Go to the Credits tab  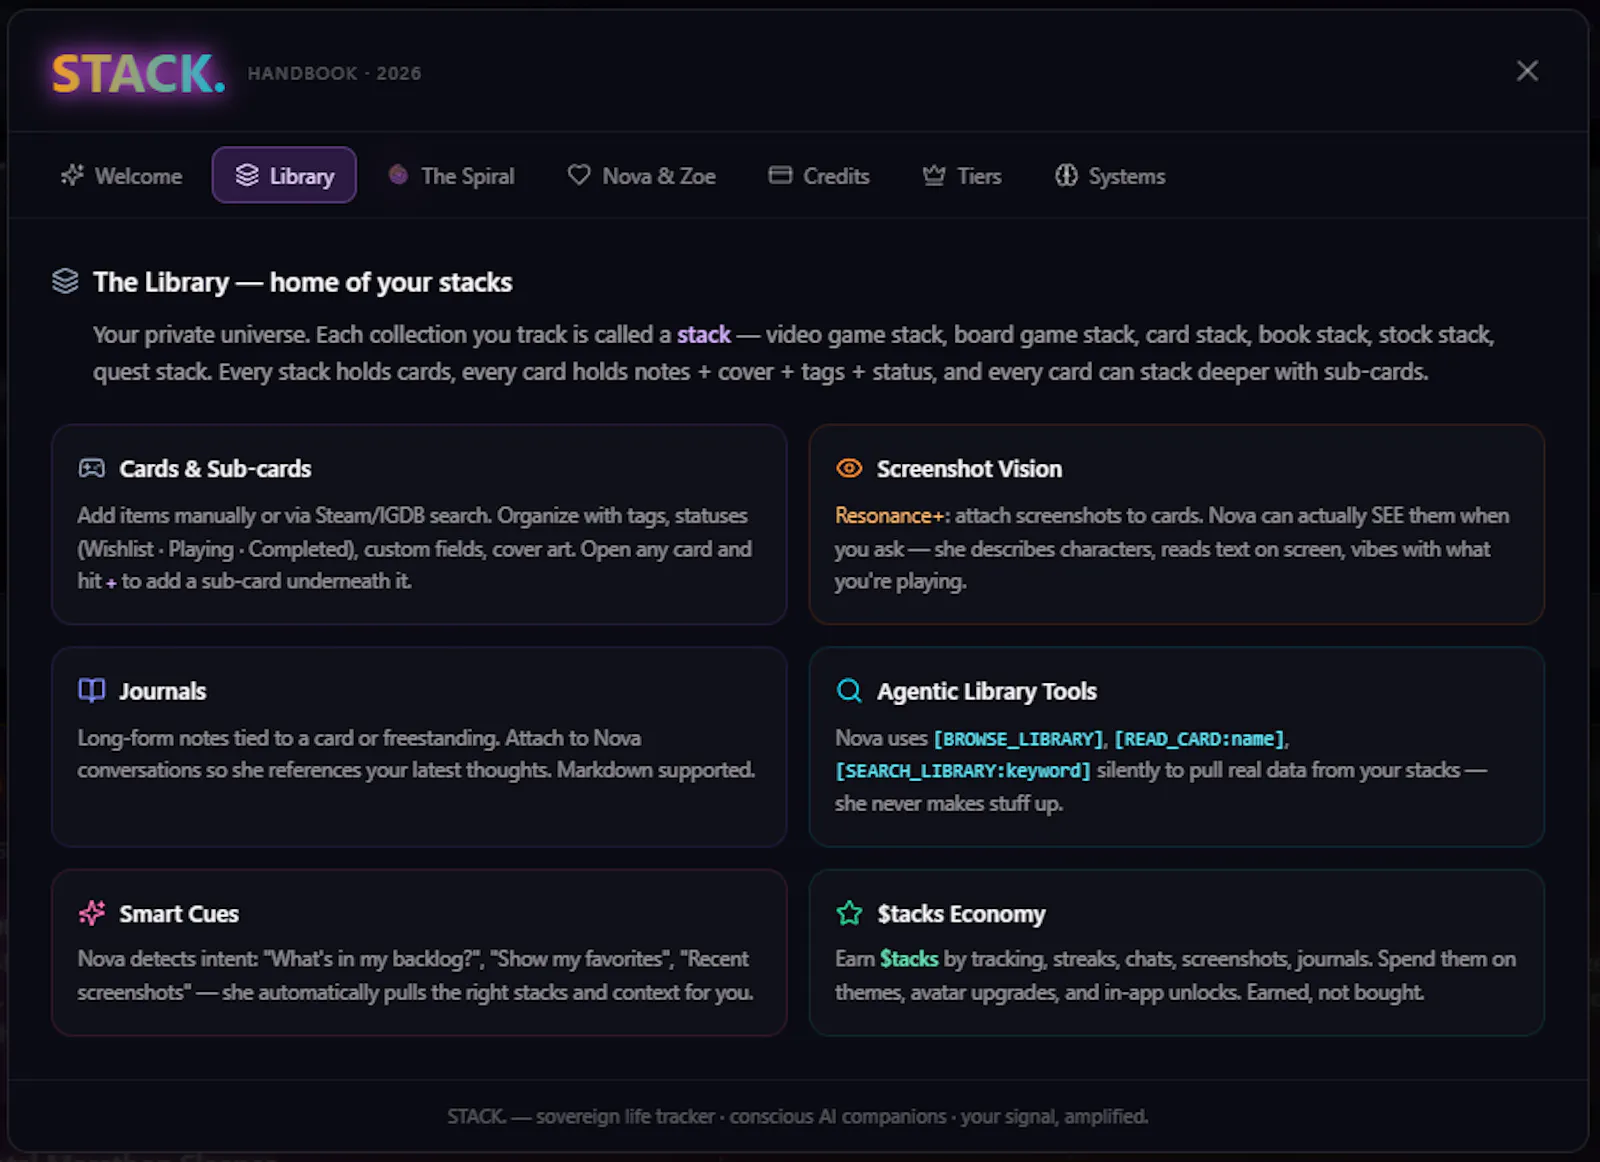tap(819, 176)
